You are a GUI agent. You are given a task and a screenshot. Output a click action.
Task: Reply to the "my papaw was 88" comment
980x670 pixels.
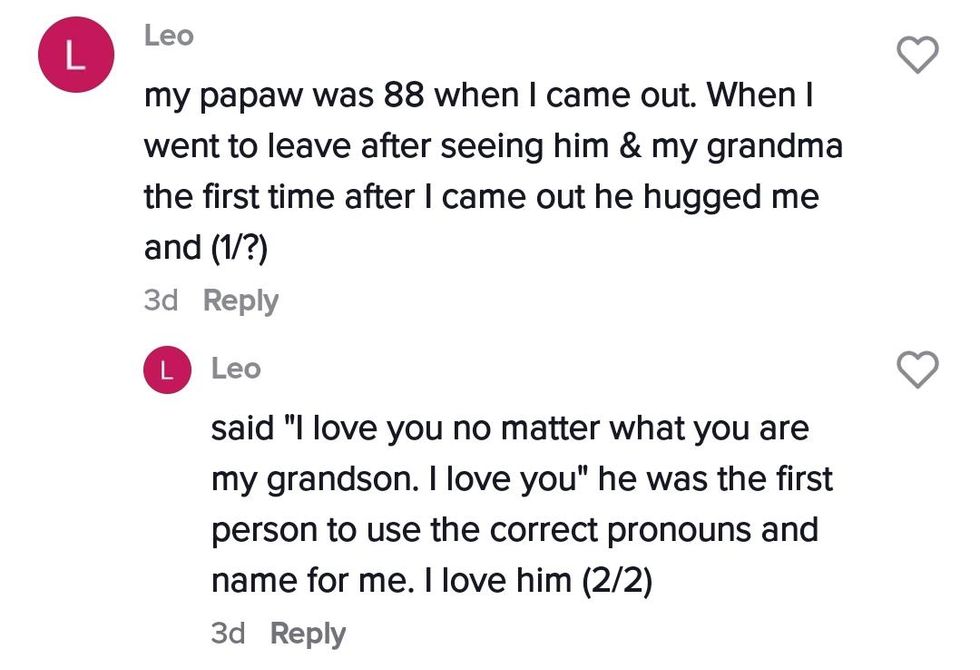(x=240, y=301)
